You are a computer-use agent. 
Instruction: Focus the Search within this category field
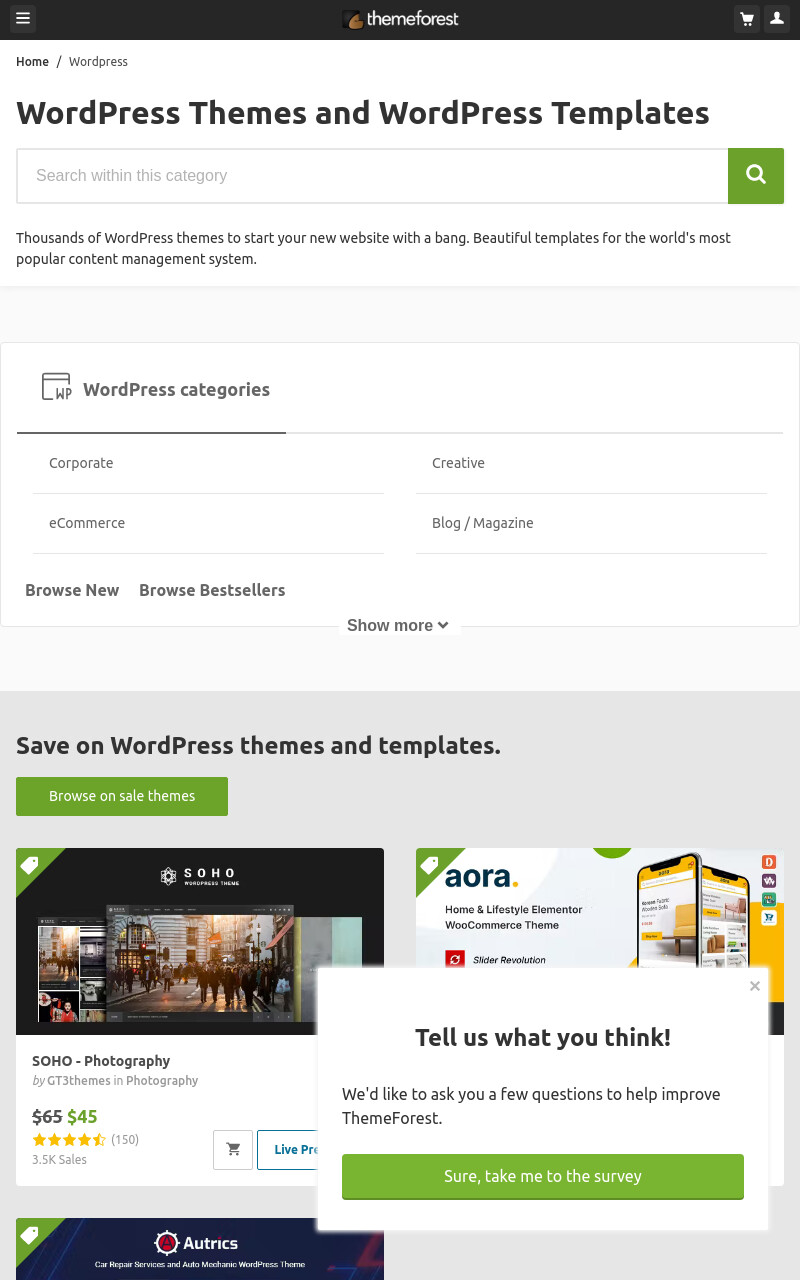(x=372, y=176)
